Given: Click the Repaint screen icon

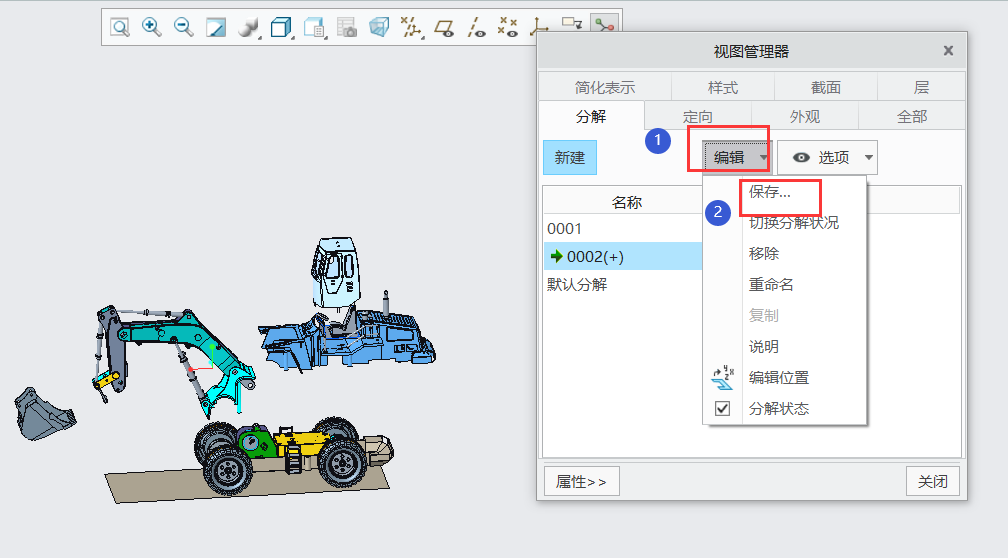Looking at the screenshot, I should click(x=216, y=27).
